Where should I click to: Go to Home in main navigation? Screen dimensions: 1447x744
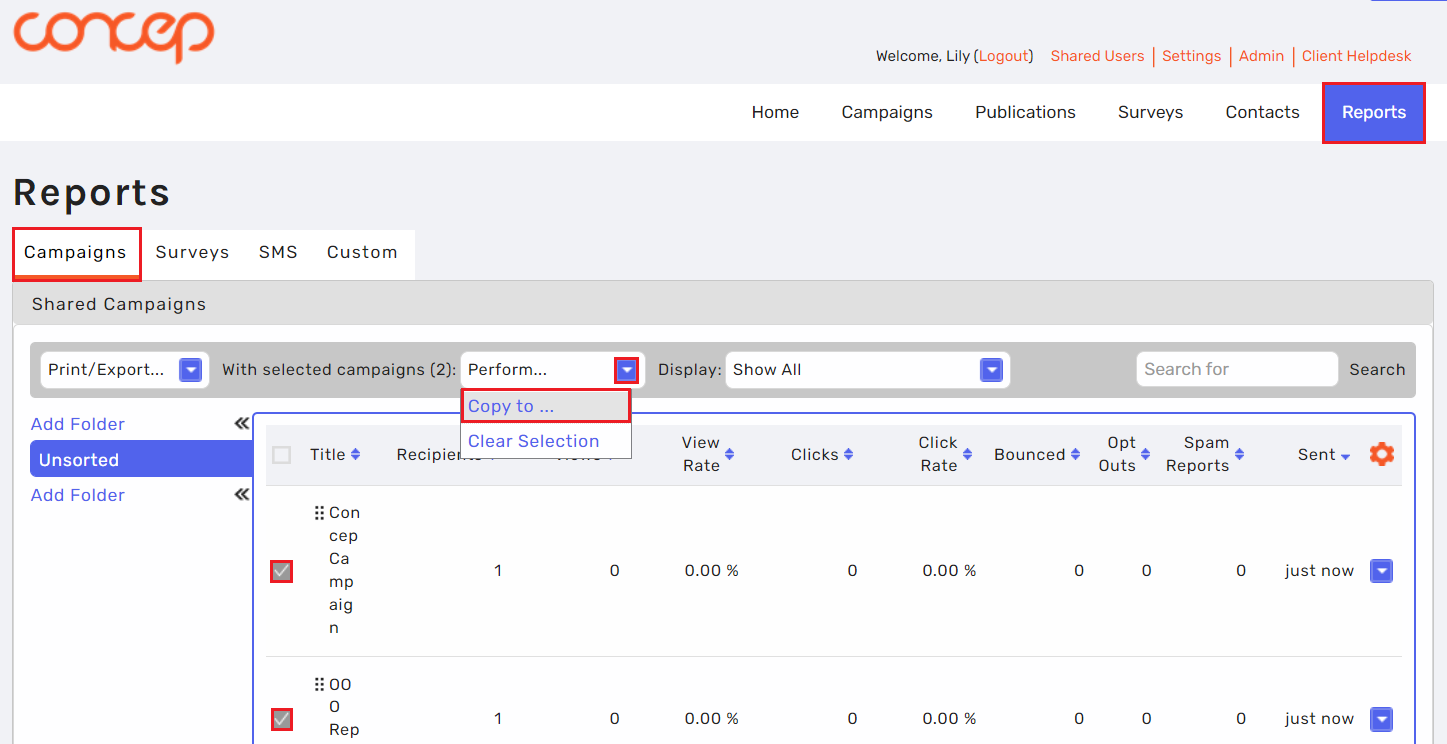point(775,112)
